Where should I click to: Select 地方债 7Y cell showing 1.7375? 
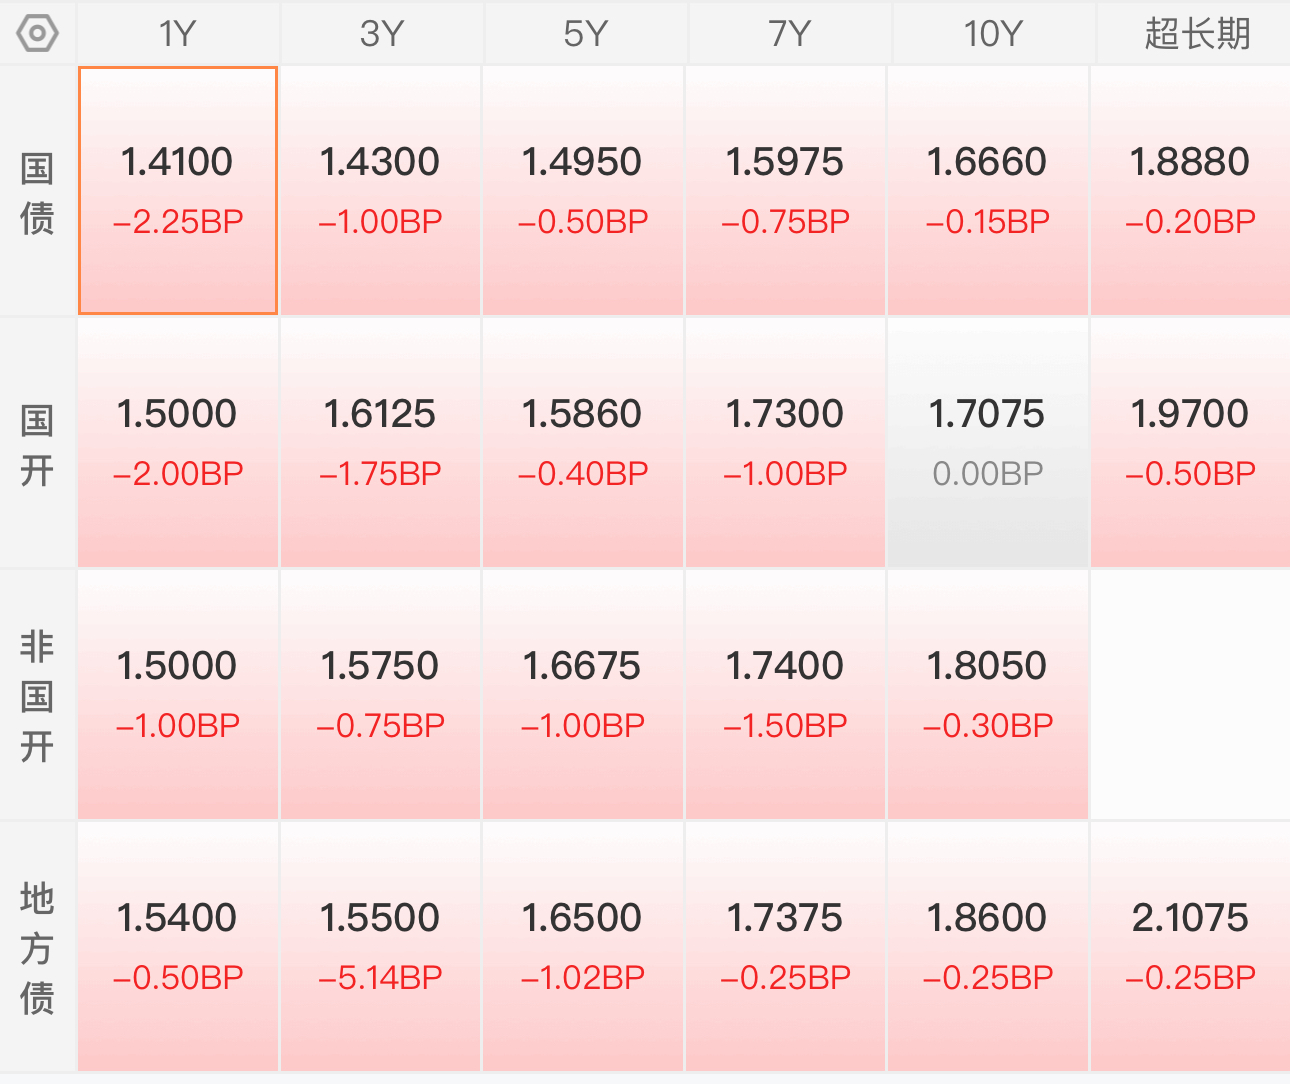[785, 947]
